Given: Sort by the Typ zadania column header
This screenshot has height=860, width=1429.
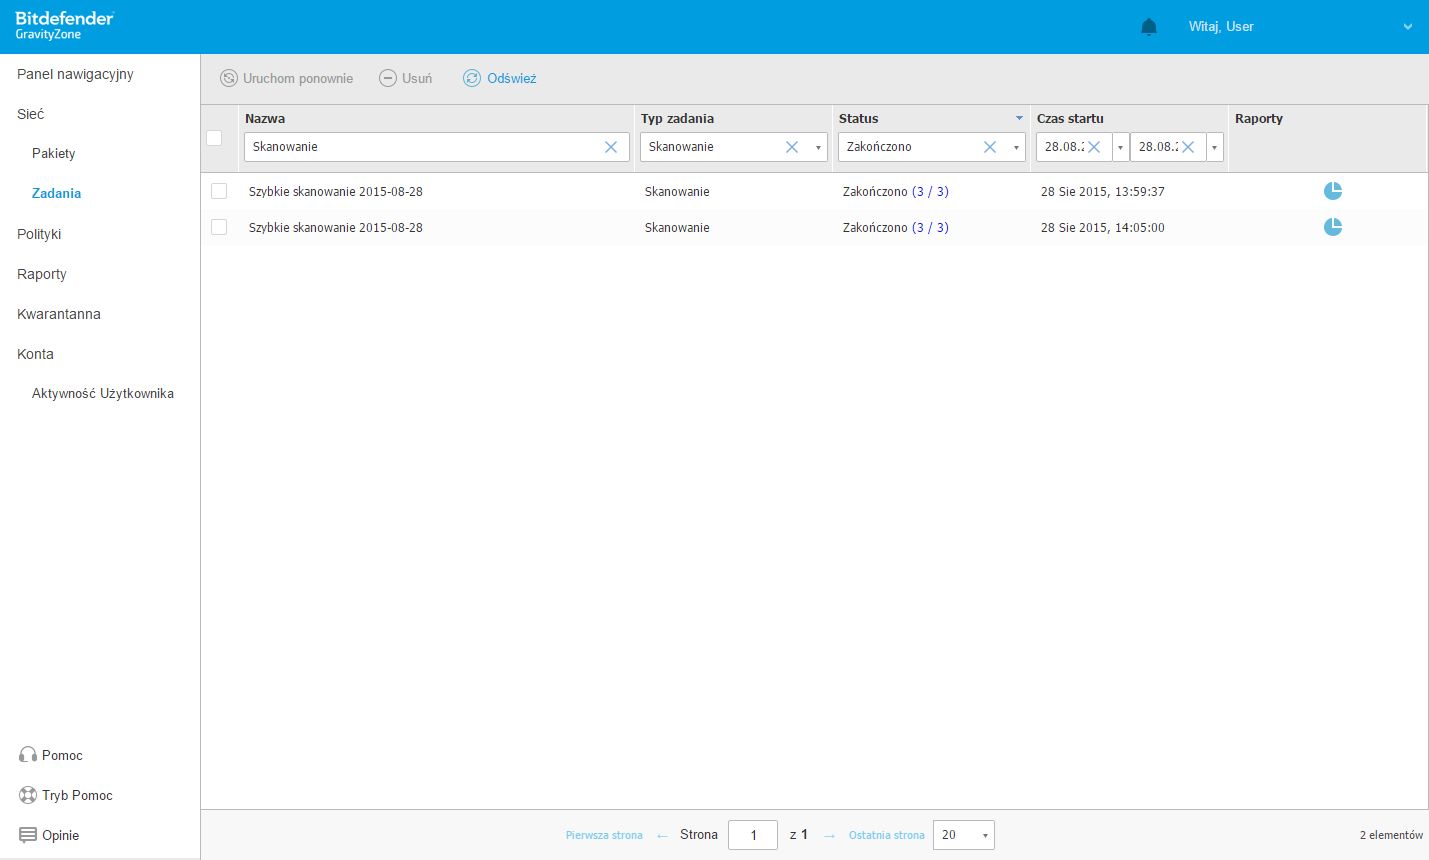Looking at the screenshot, I should [677, 118].
